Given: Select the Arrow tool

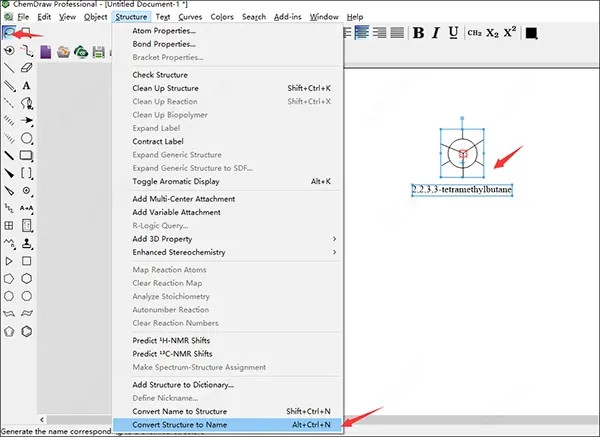Looking at the screenshot, I should 28,121.
